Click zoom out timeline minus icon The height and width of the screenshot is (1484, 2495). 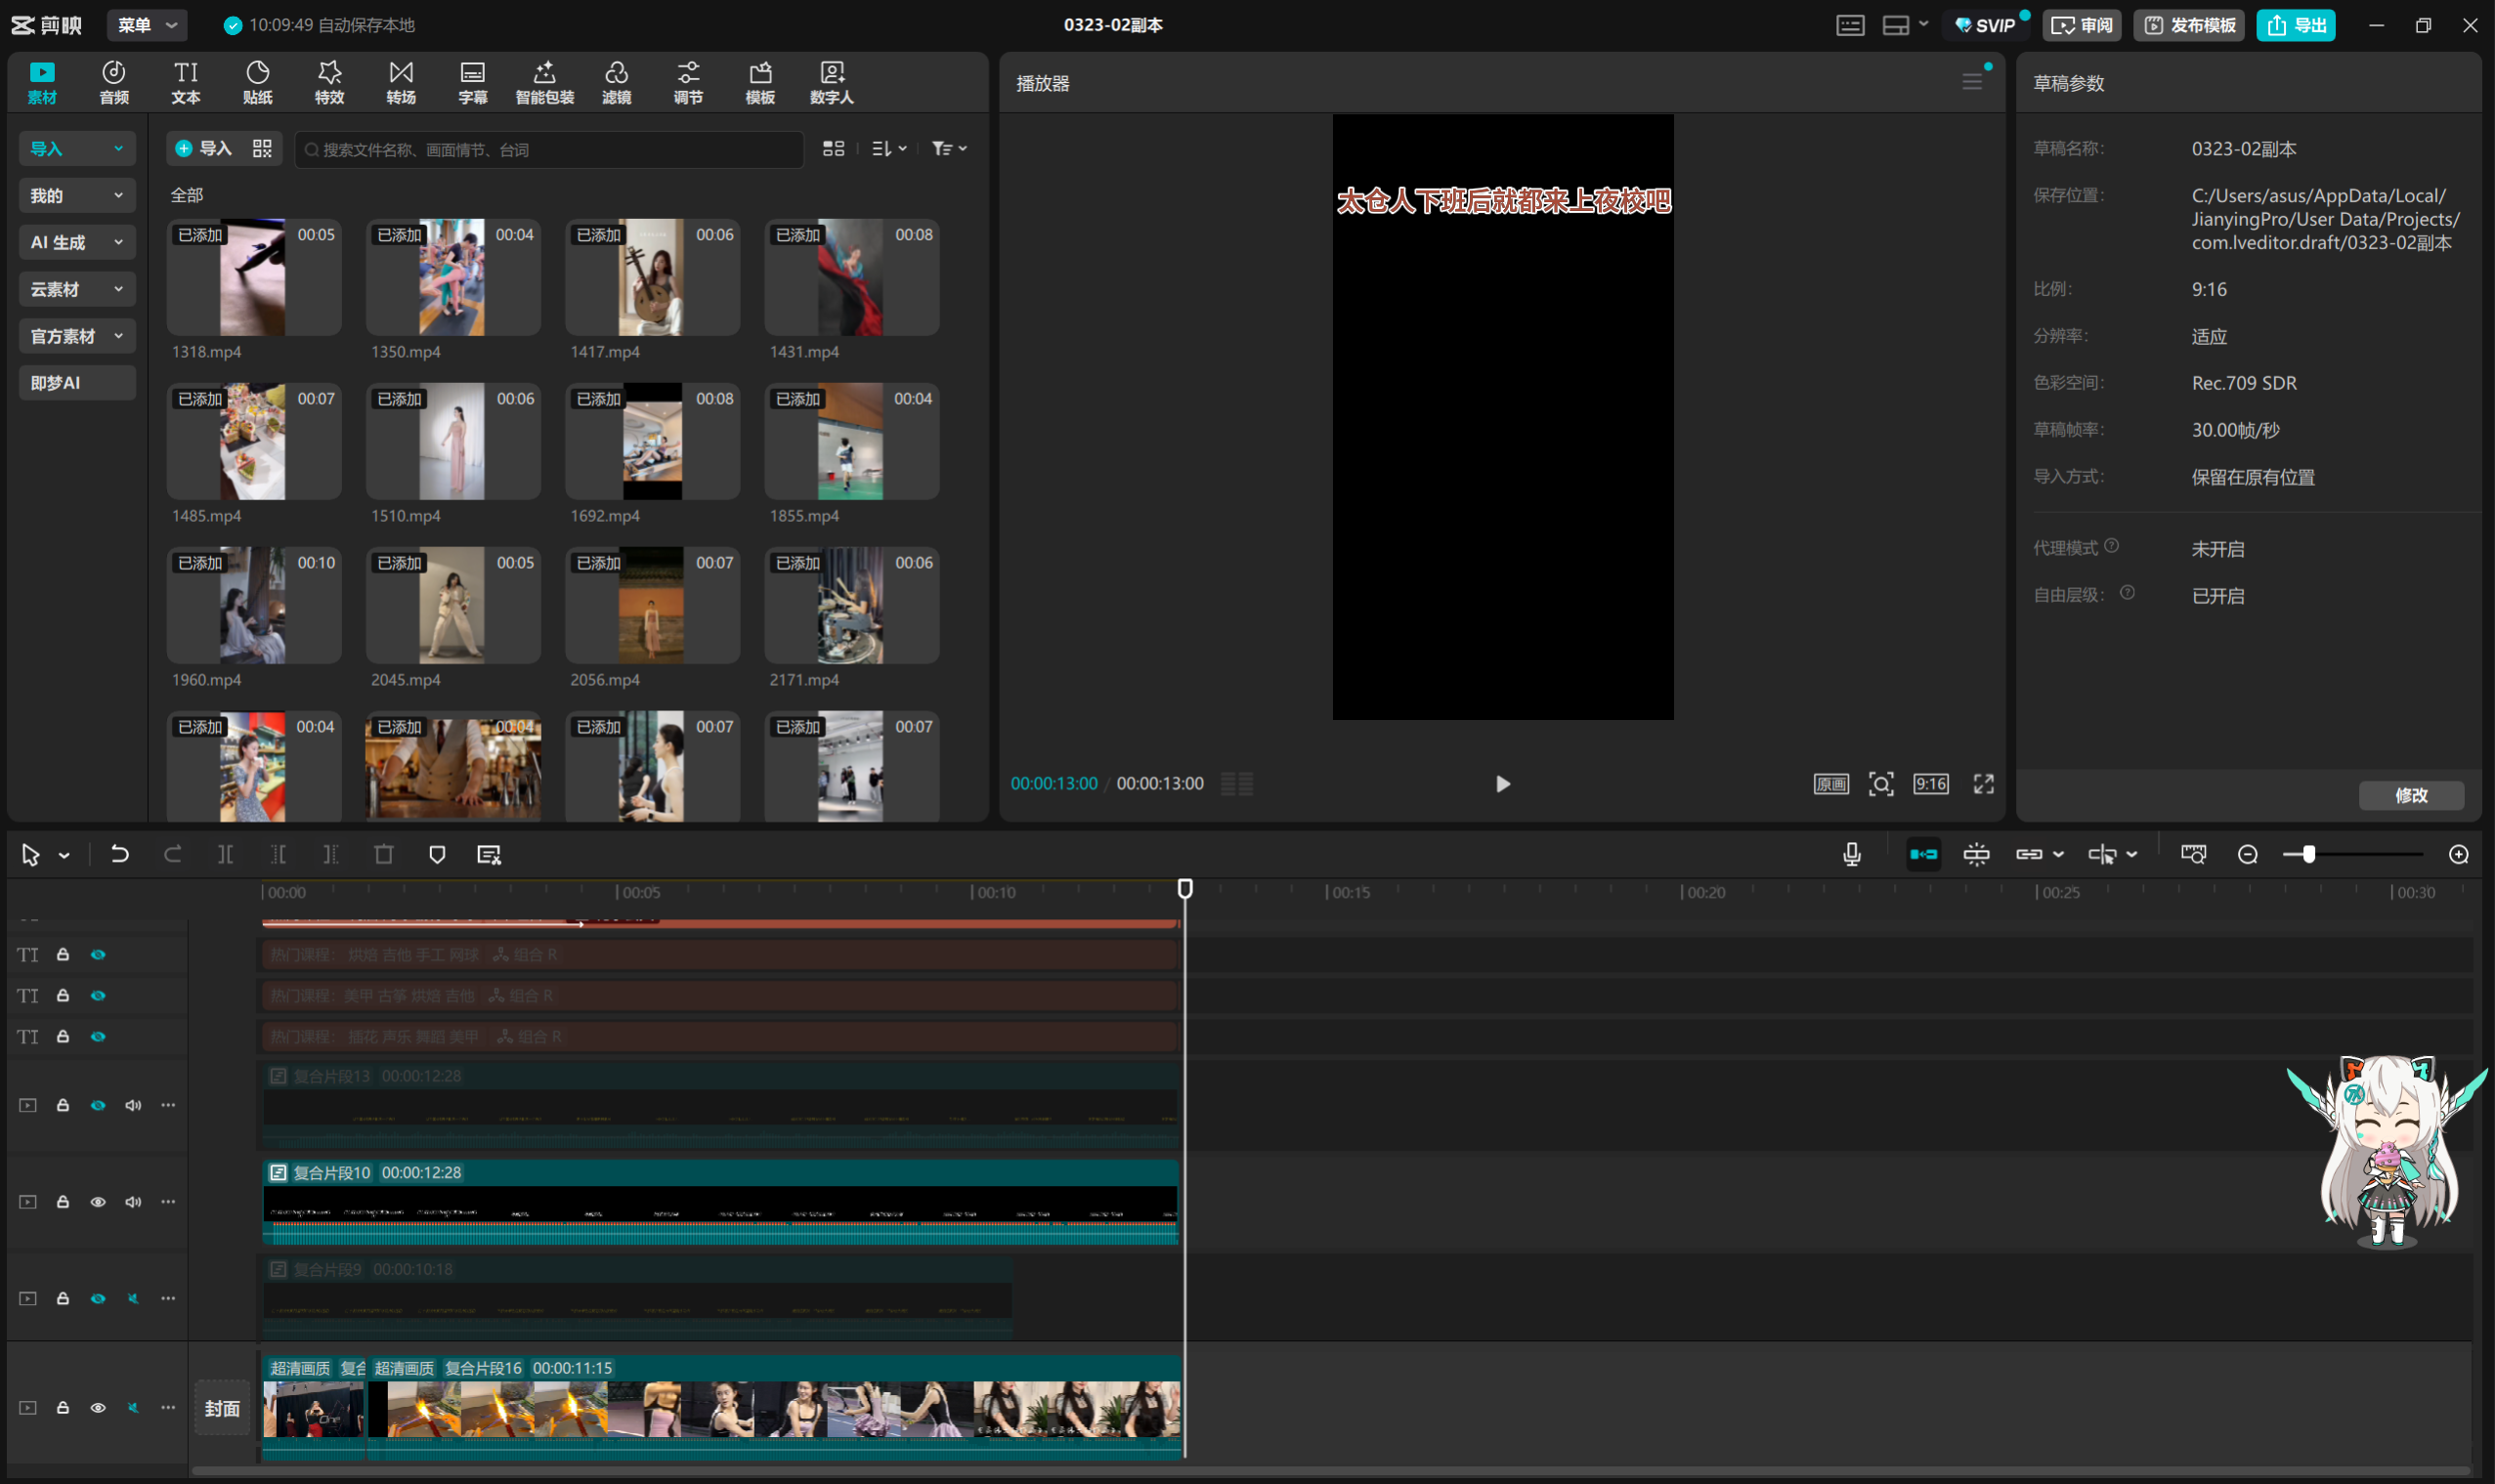tap(2247, 854)
